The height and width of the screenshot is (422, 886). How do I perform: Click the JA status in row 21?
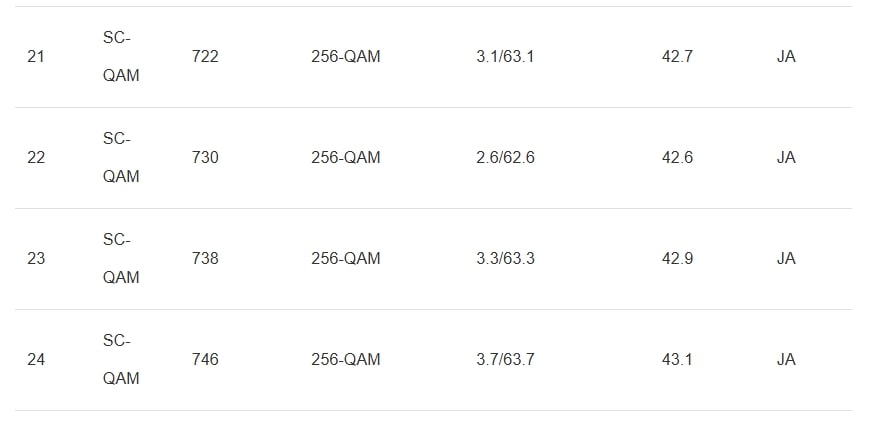click(786, 57)
